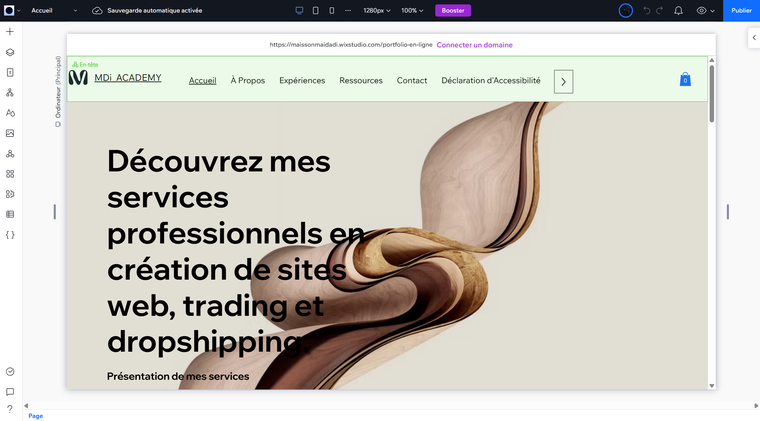Open the Add Elements plus panel
Viewport: 760px width, 421px height.
10,32
